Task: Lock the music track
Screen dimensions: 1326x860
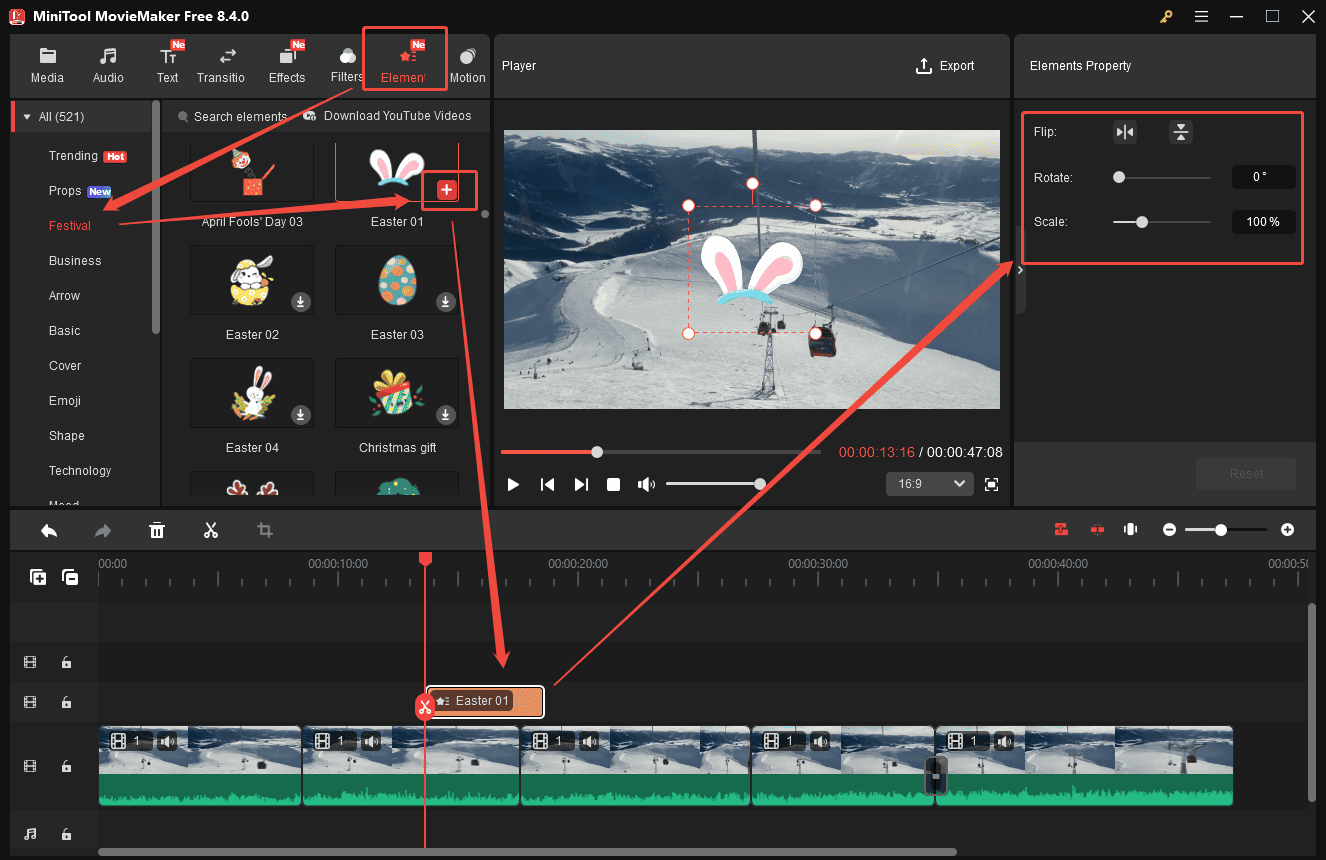Action: (66, 833)
